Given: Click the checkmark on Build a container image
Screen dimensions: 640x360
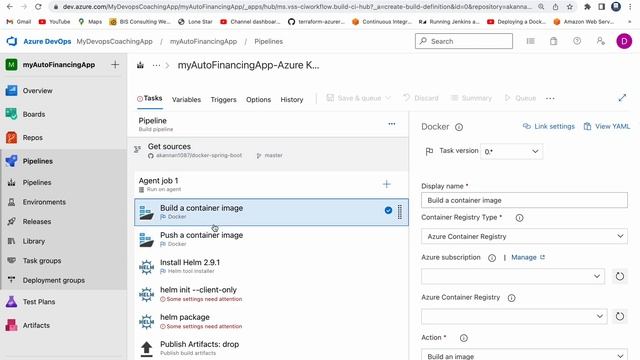Looking at the screenshot, I should (388, 211).
